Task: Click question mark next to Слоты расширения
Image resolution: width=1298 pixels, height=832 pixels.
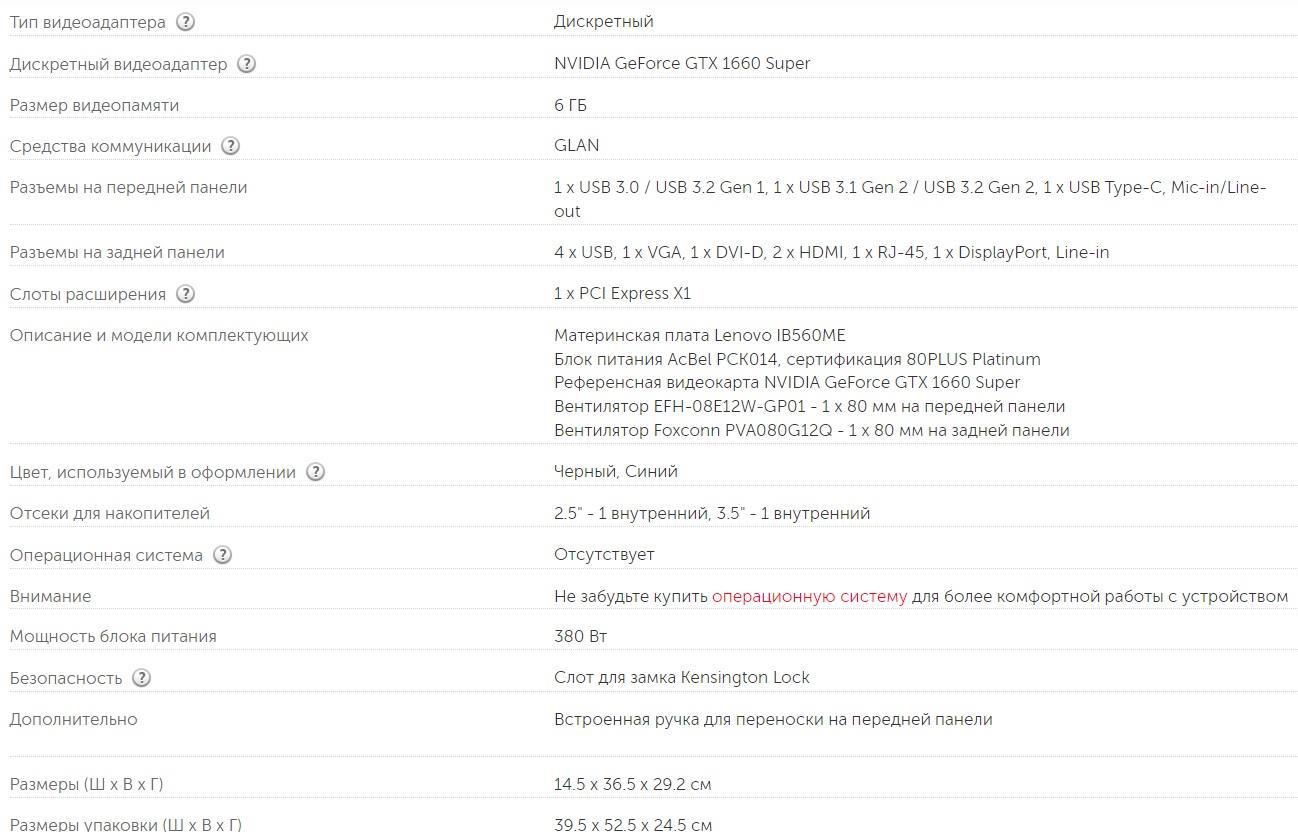Action: (185, 294)
